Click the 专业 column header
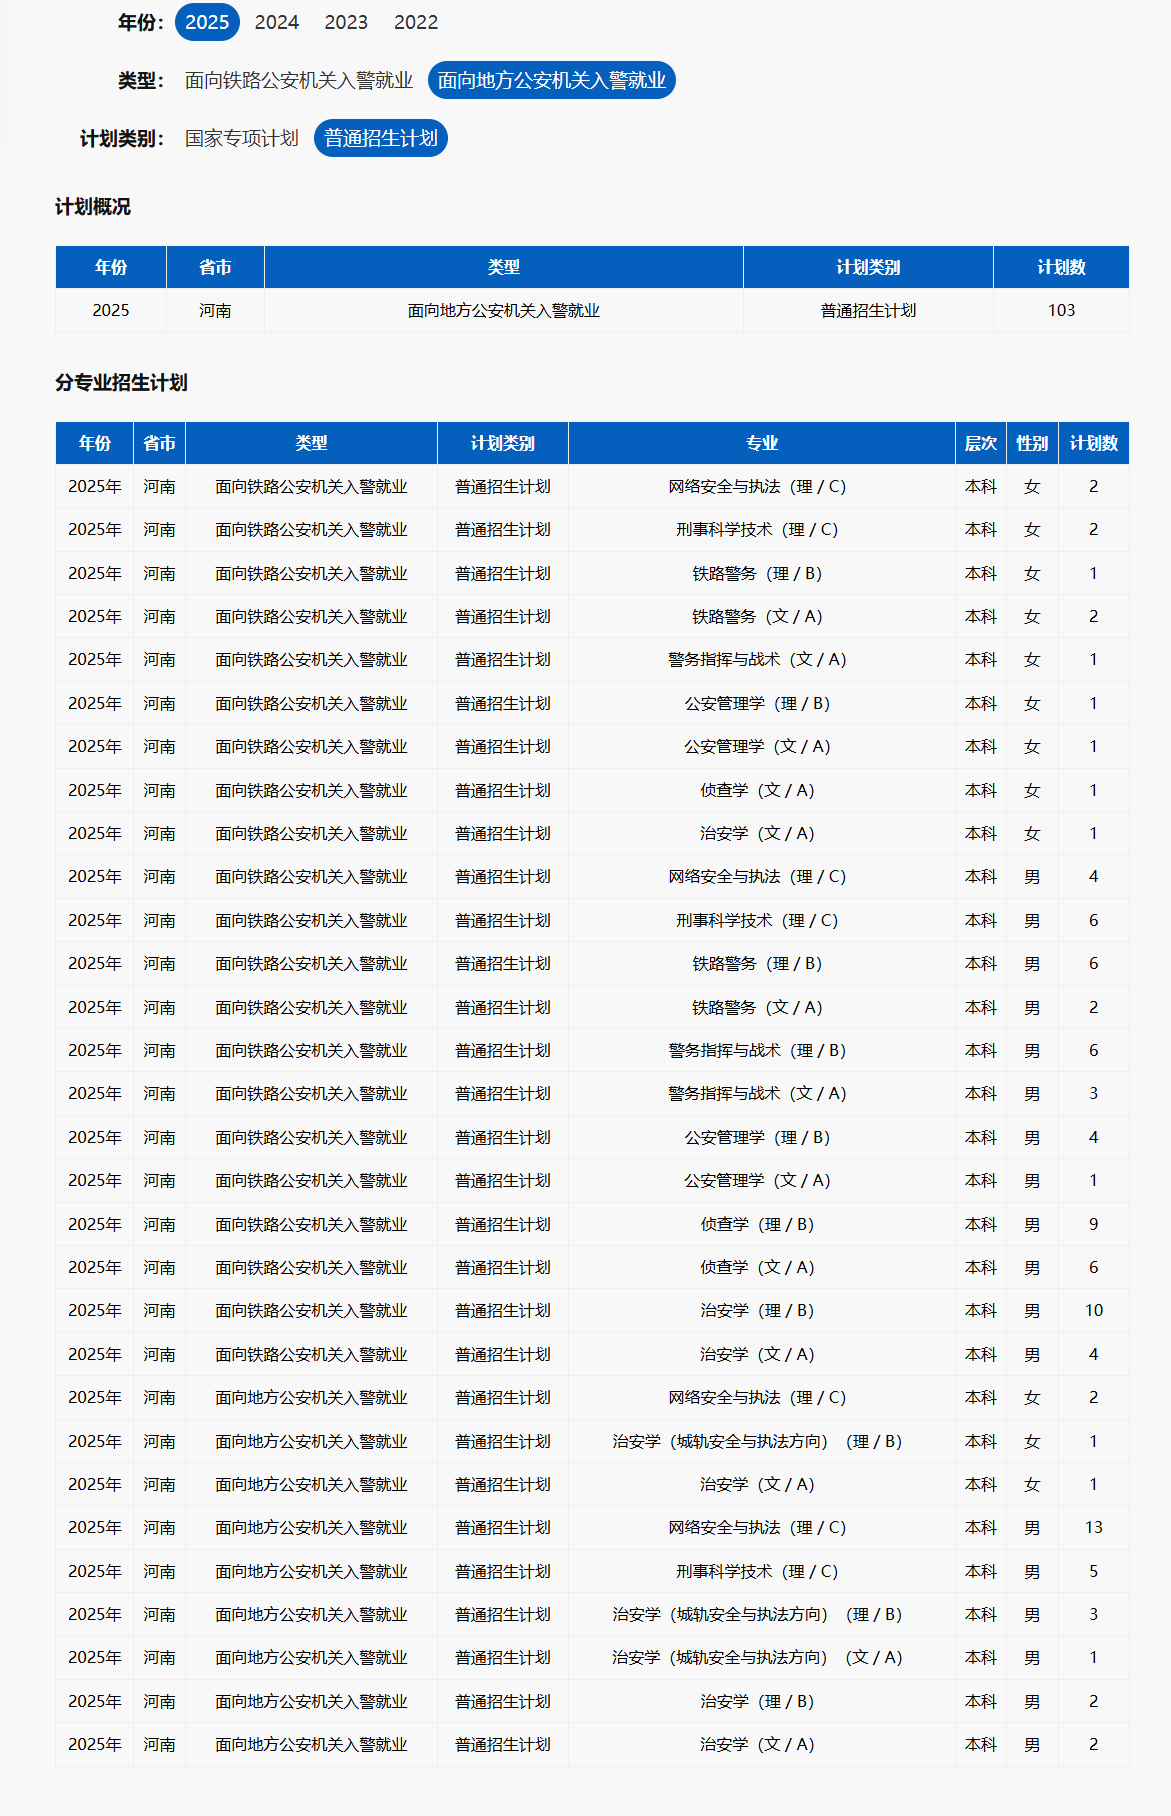 (761, 443)
